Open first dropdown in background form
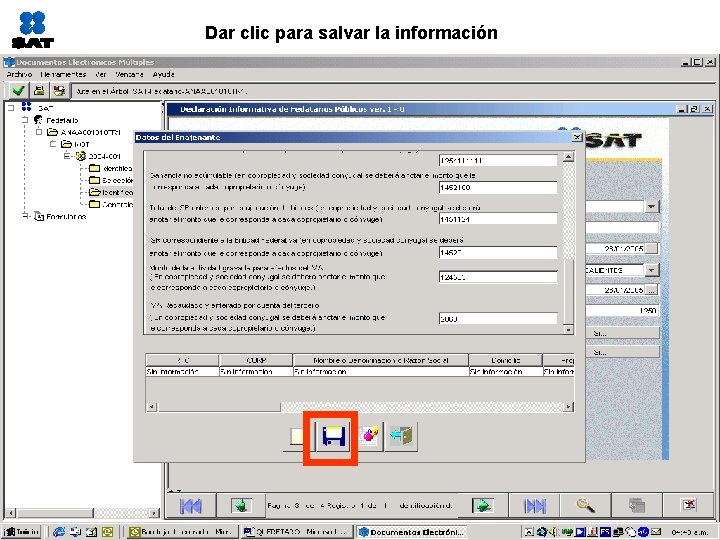720x540 pixels. [651, 207]
